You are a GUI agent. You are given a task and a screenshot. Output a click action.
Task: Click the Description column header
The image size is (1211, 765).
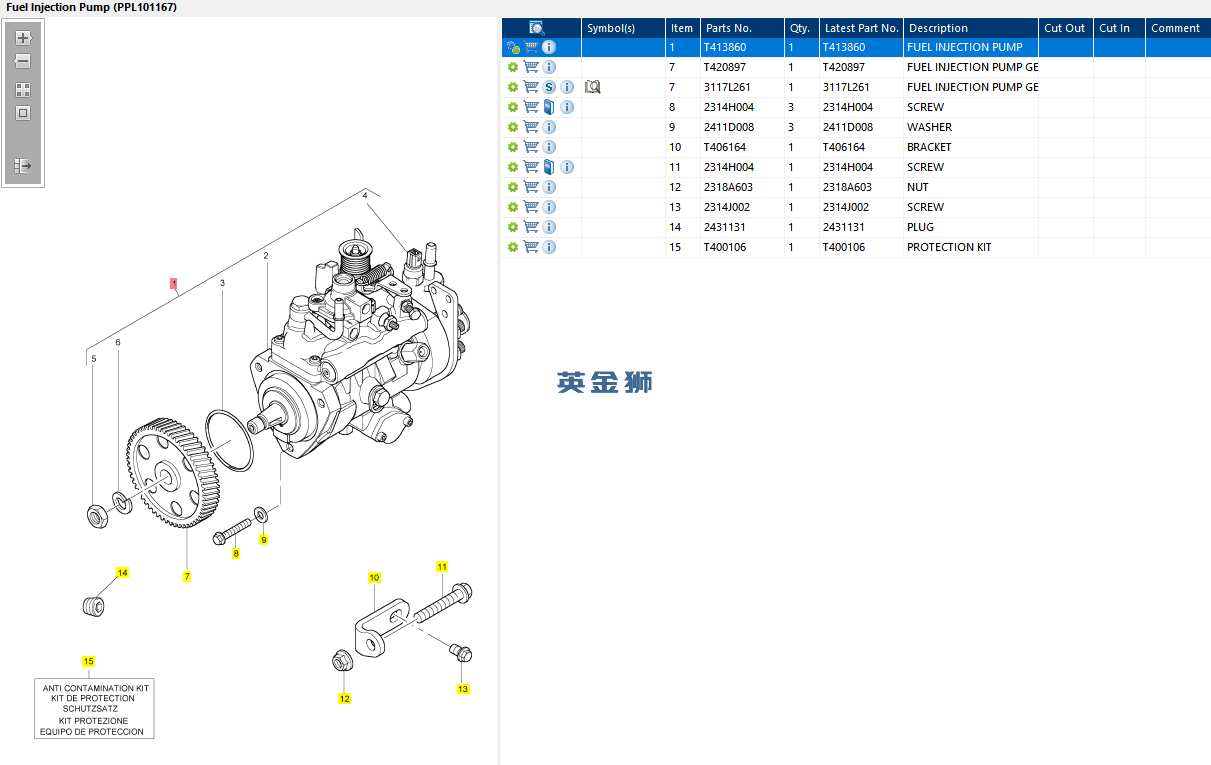click(x=971, y=28)
